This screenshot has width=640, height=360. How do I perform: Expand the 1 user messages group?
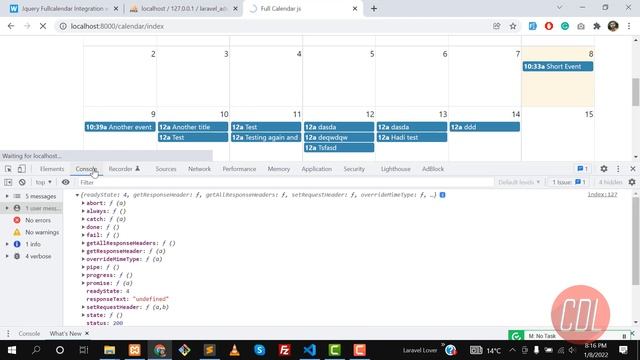coord(7,208)
